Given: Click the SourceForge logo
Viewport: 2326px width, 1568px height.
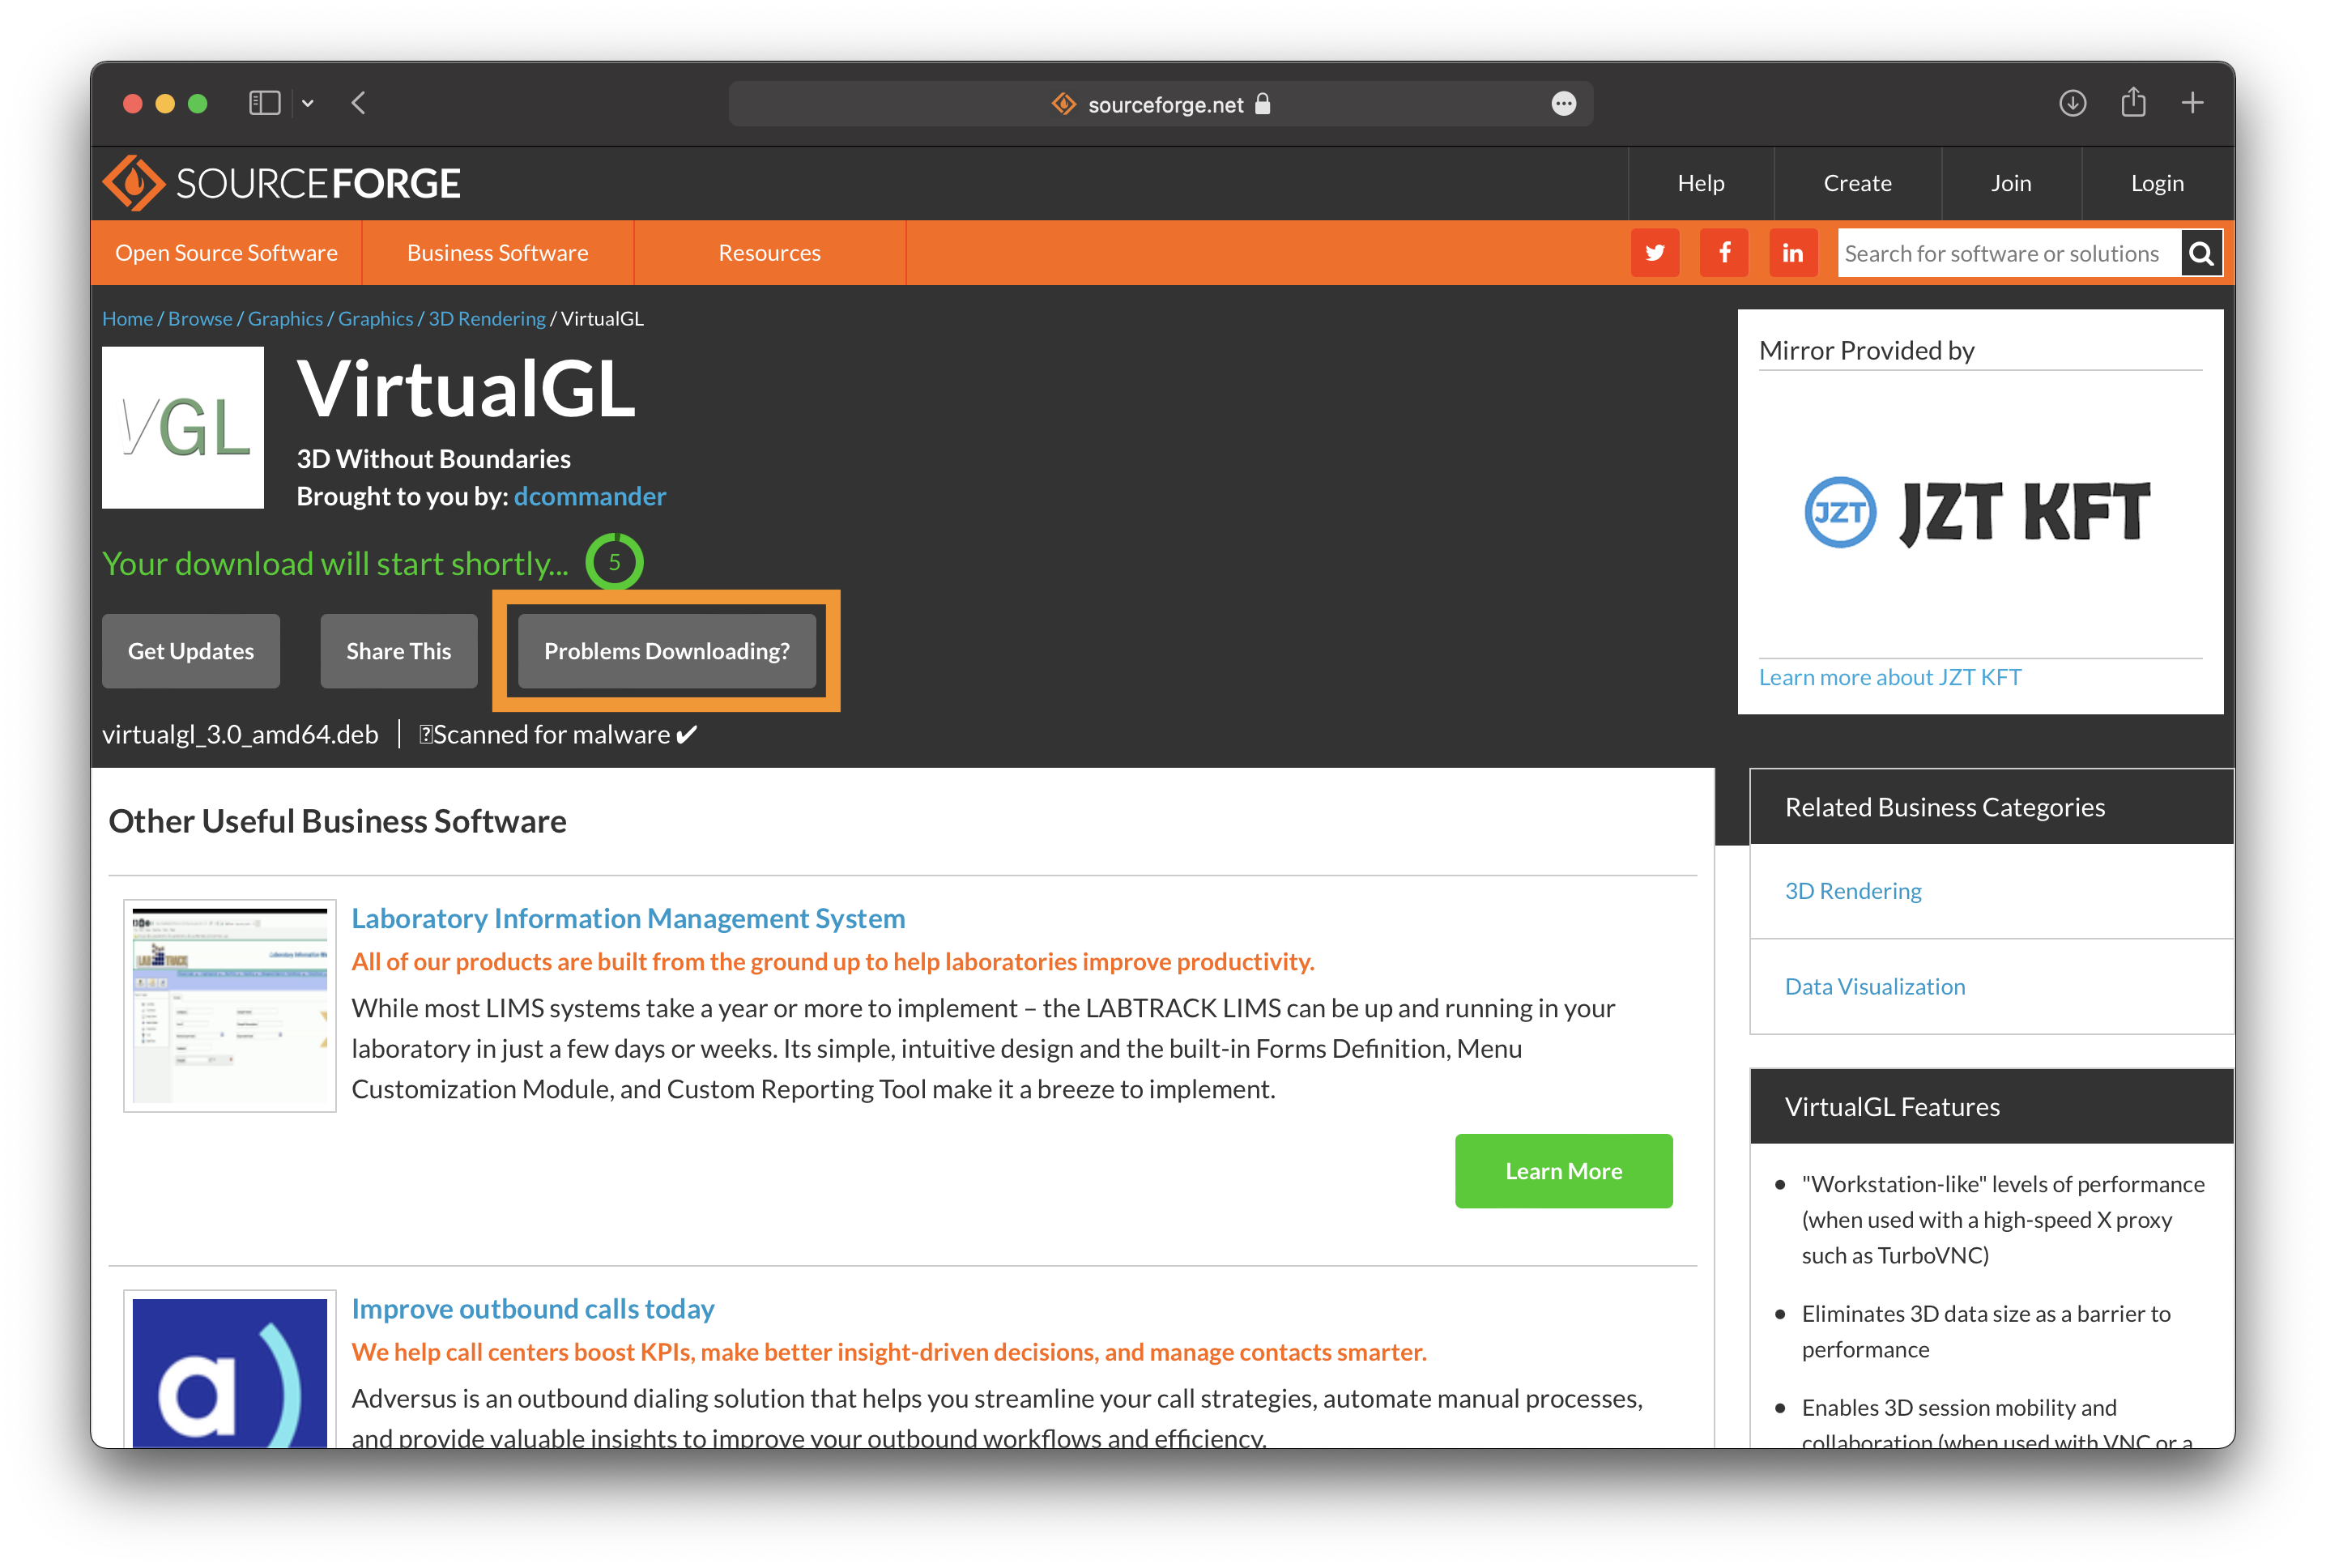Looking at the screenshot, I should (281, 183).
